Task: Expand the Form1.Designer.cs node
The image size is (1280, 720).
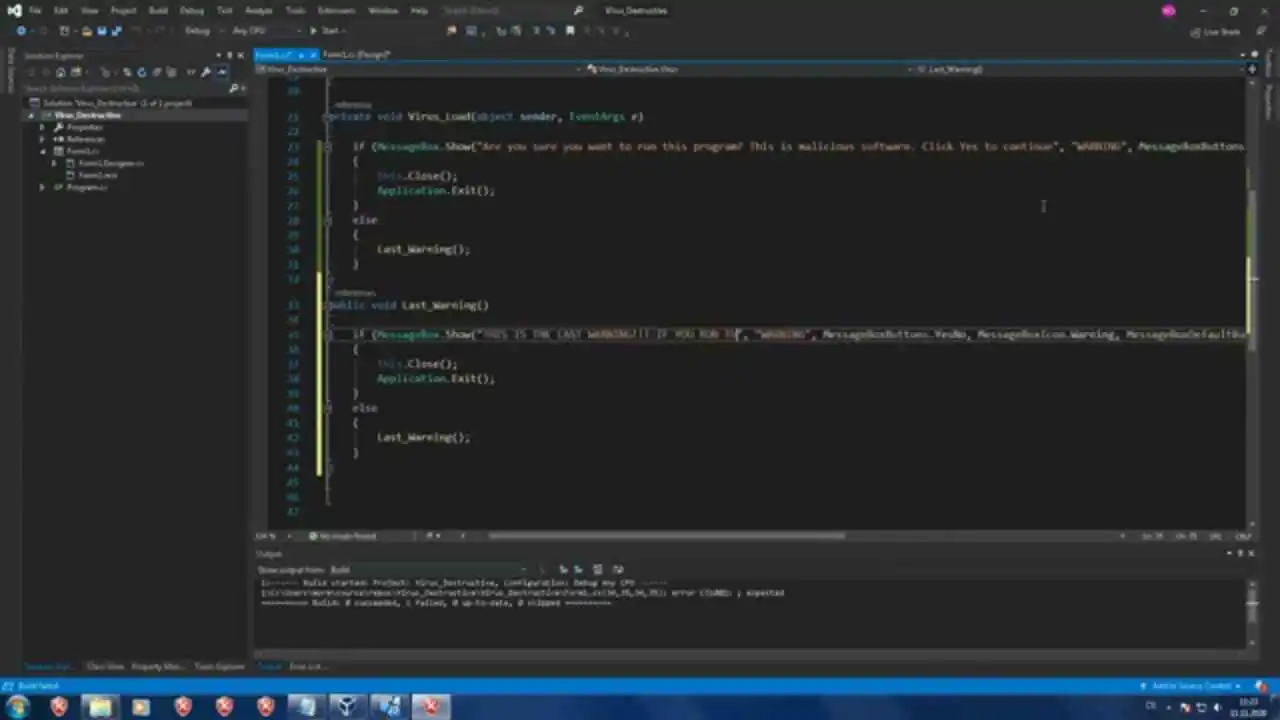Action: (55, 163)
